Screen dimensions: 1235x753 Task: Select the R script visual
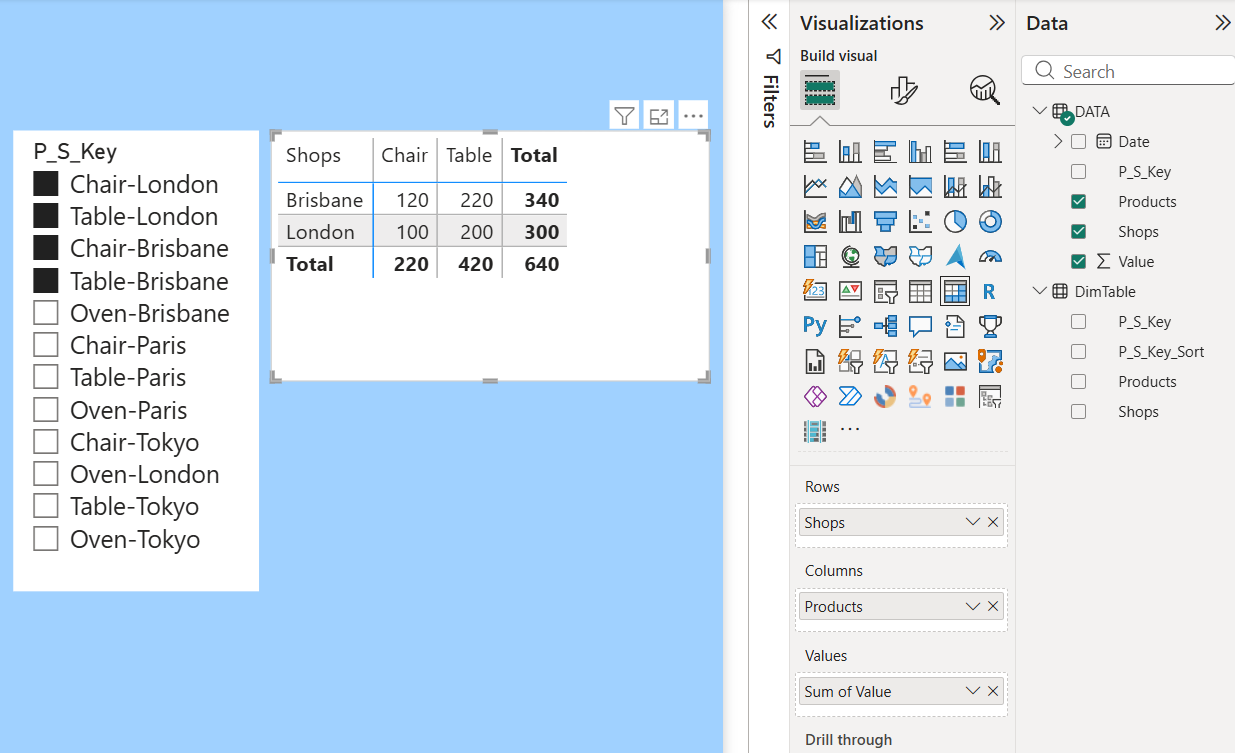coord(990,291)
